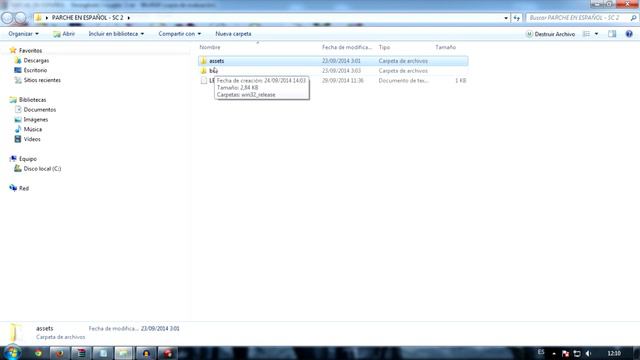Select Imágenes library

[x=36, y=119]
